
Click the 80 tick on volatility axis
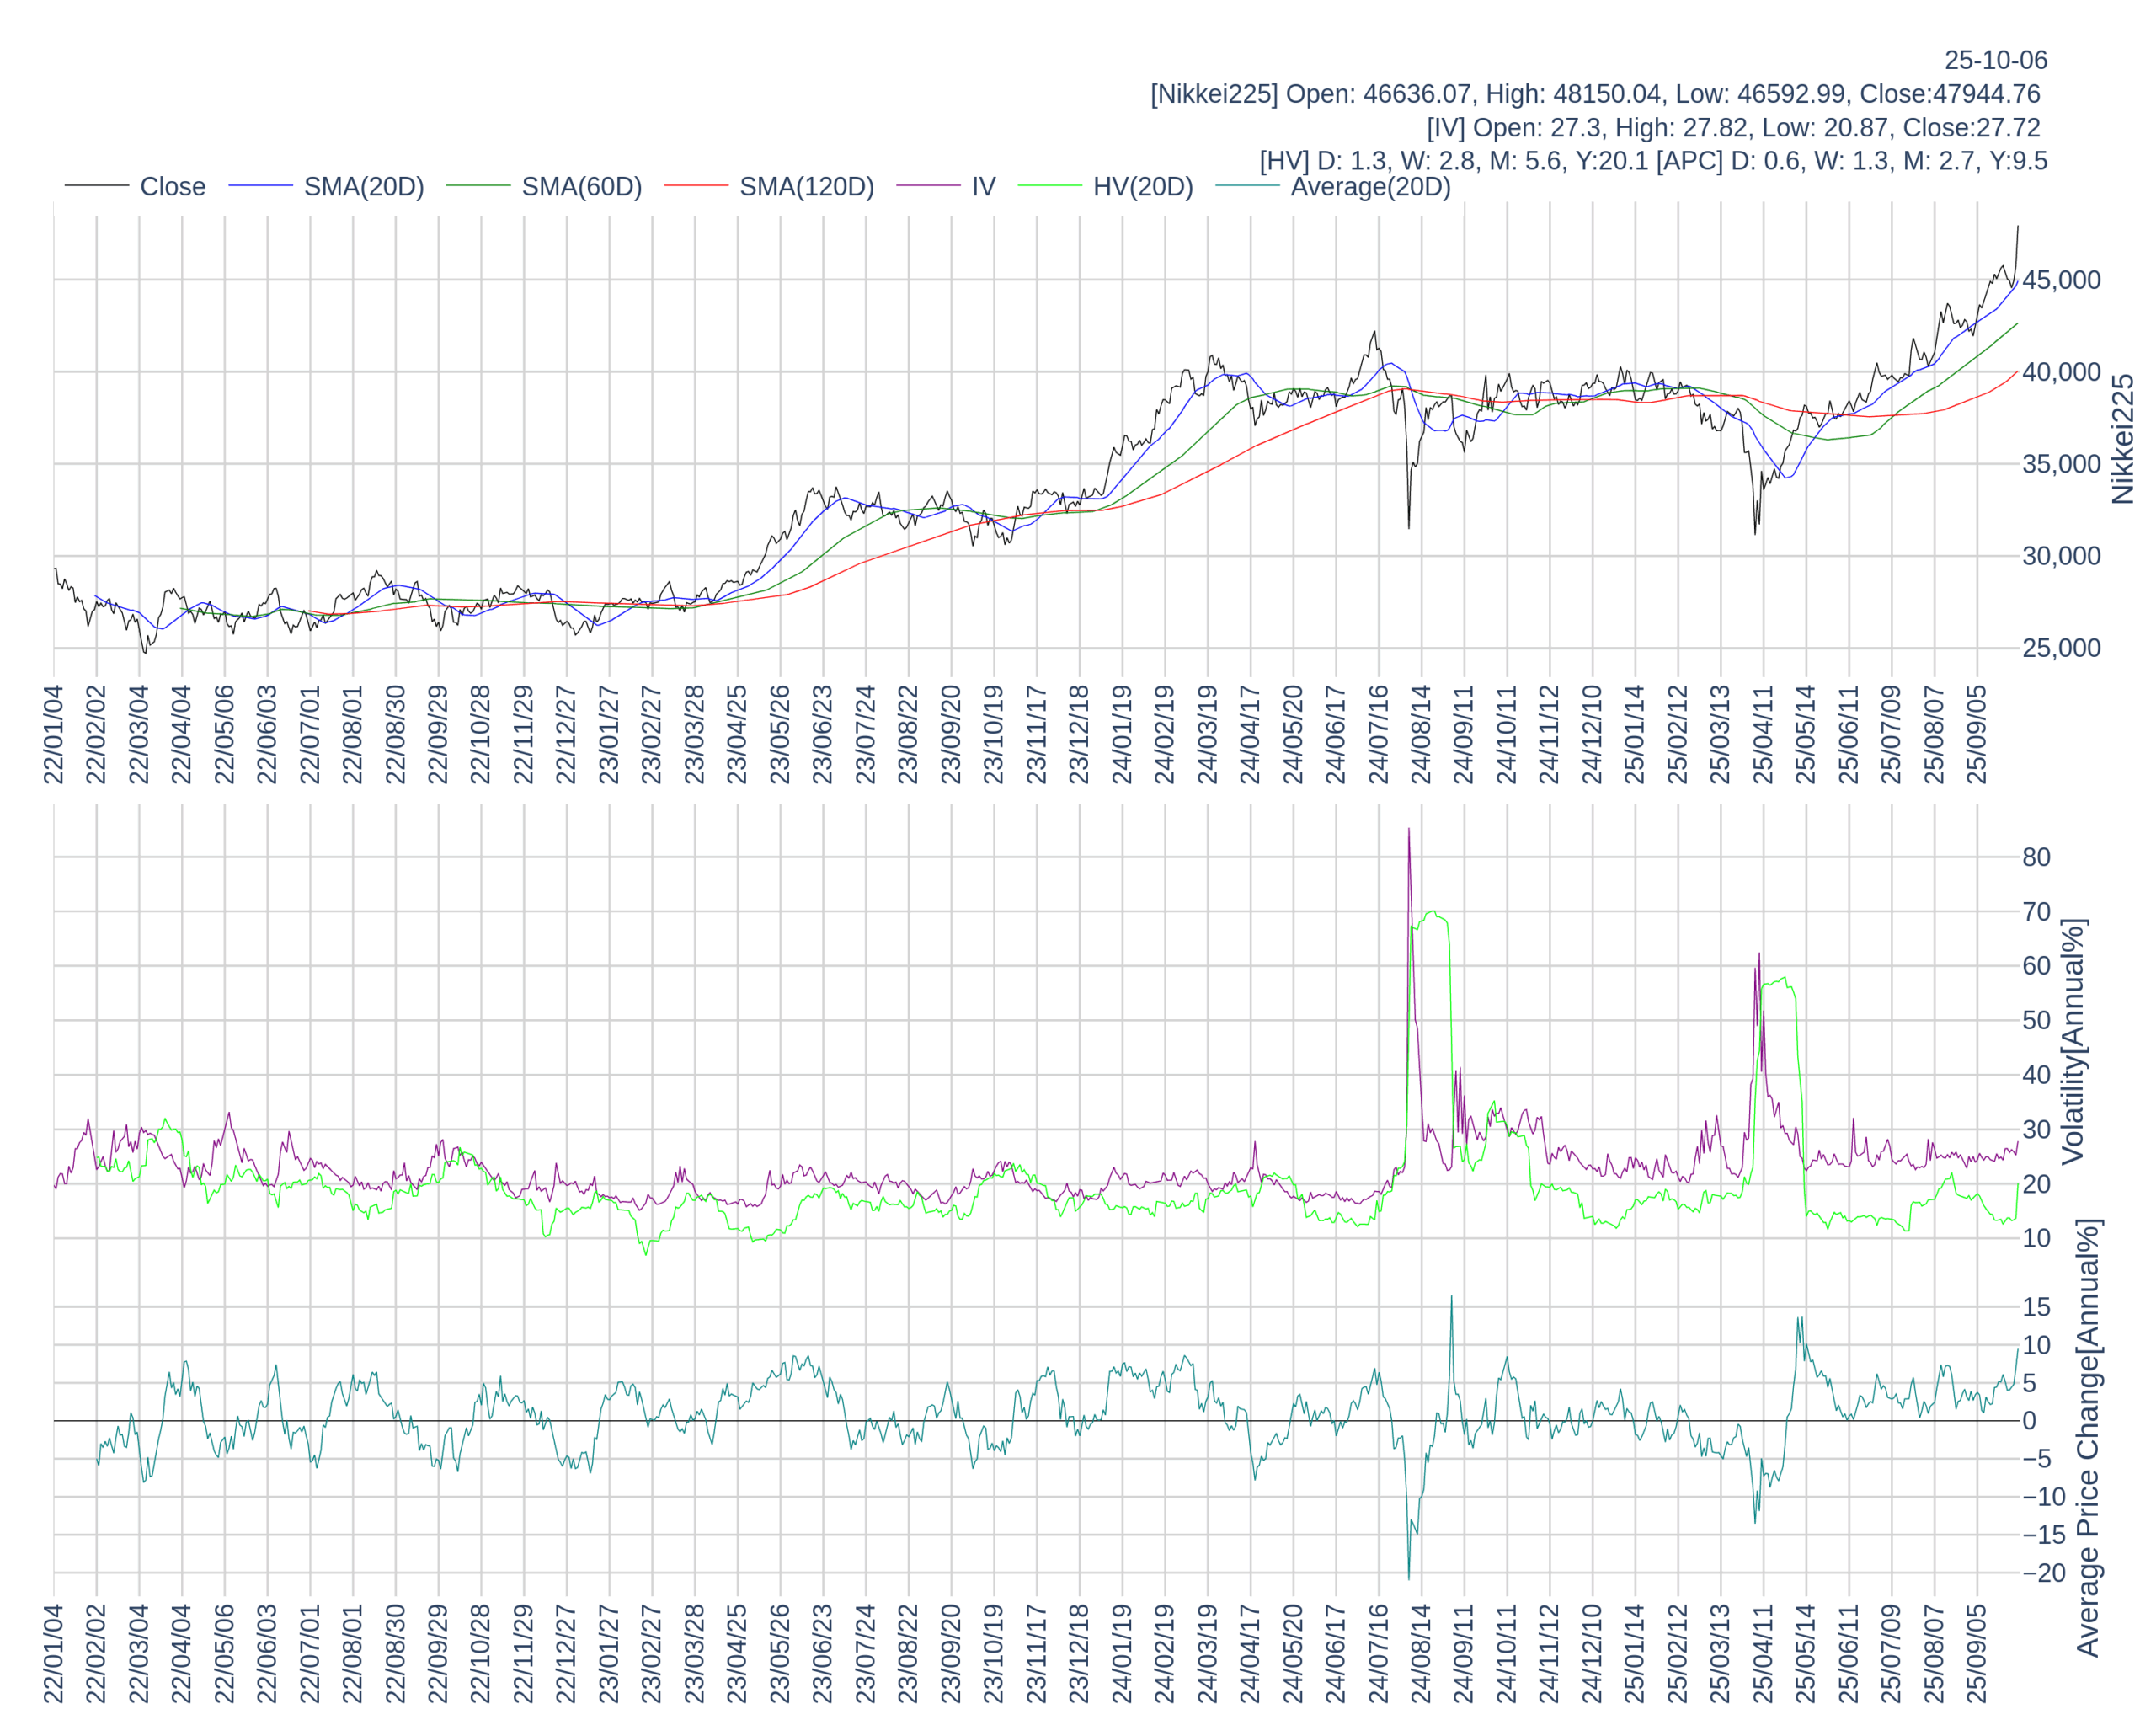(x=2036, y=857)
